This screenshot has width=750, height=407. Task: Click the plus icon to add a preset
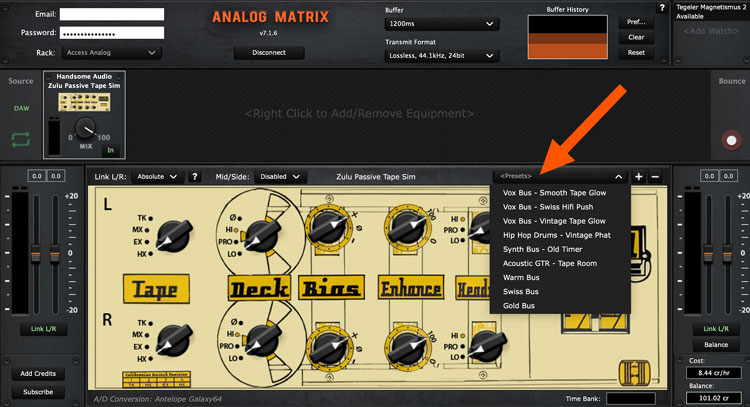638,176
